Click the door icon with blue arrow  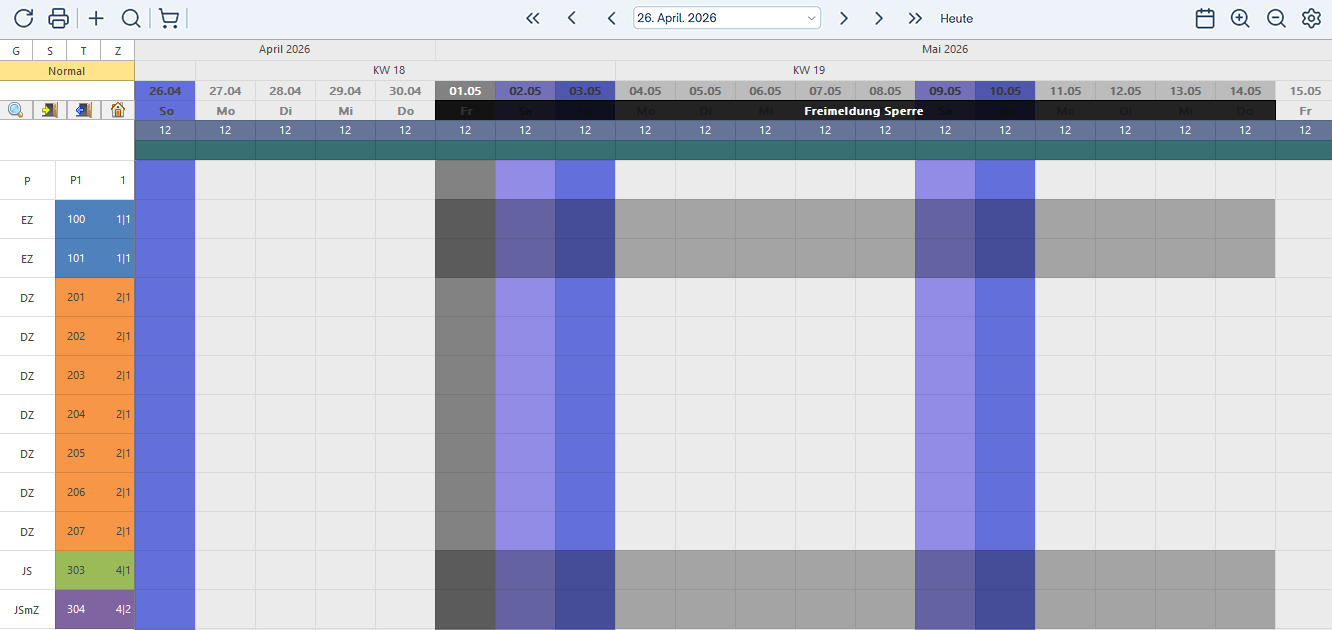84,110
